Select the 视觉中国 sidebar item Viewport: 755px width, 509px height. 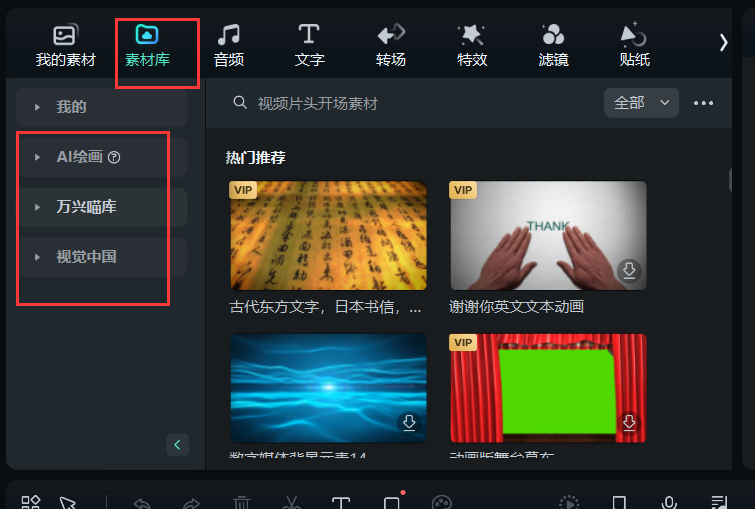point(102,257)
